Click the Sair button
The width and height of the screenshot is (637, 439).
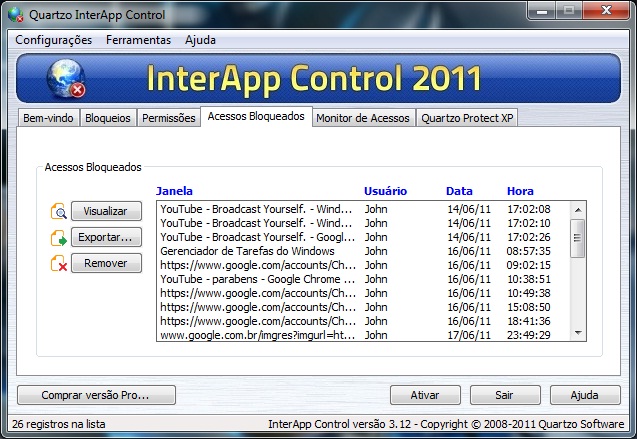505,395
